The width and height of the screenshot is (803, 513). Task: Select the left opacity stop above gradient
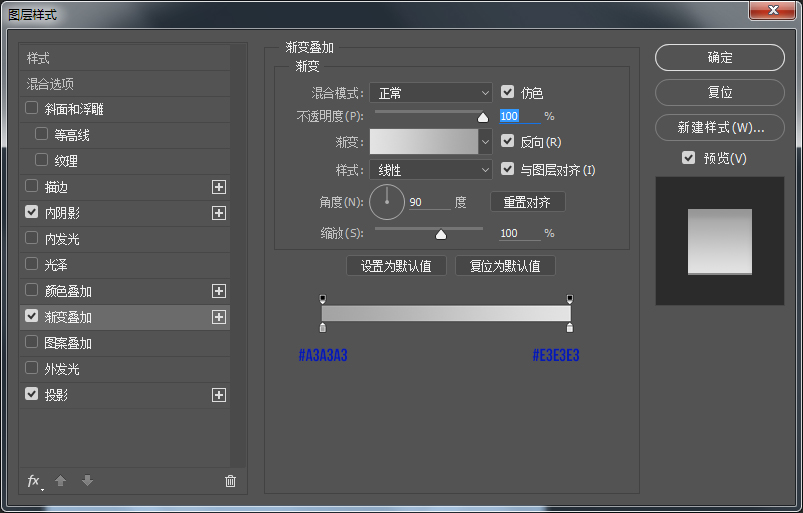tap(323, 299)
